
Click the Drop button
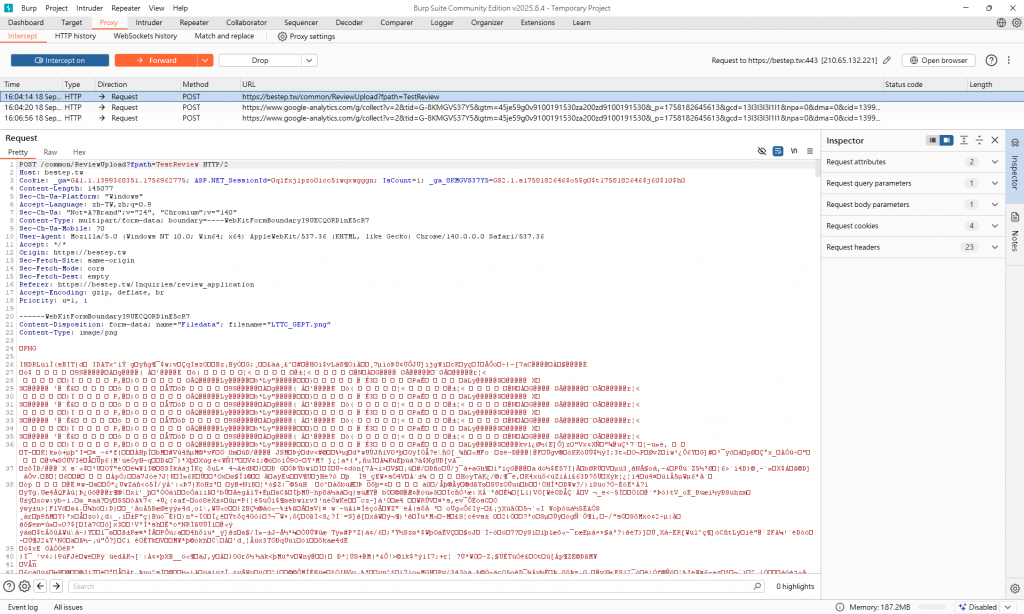click(x=260, y=60)
